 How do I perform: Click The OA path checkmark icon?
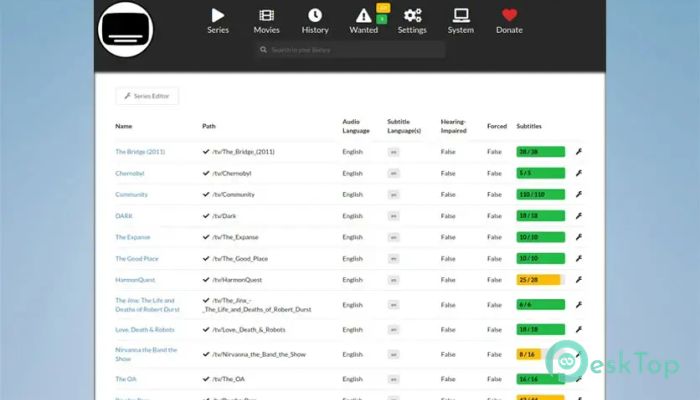(x=206, y=379)
